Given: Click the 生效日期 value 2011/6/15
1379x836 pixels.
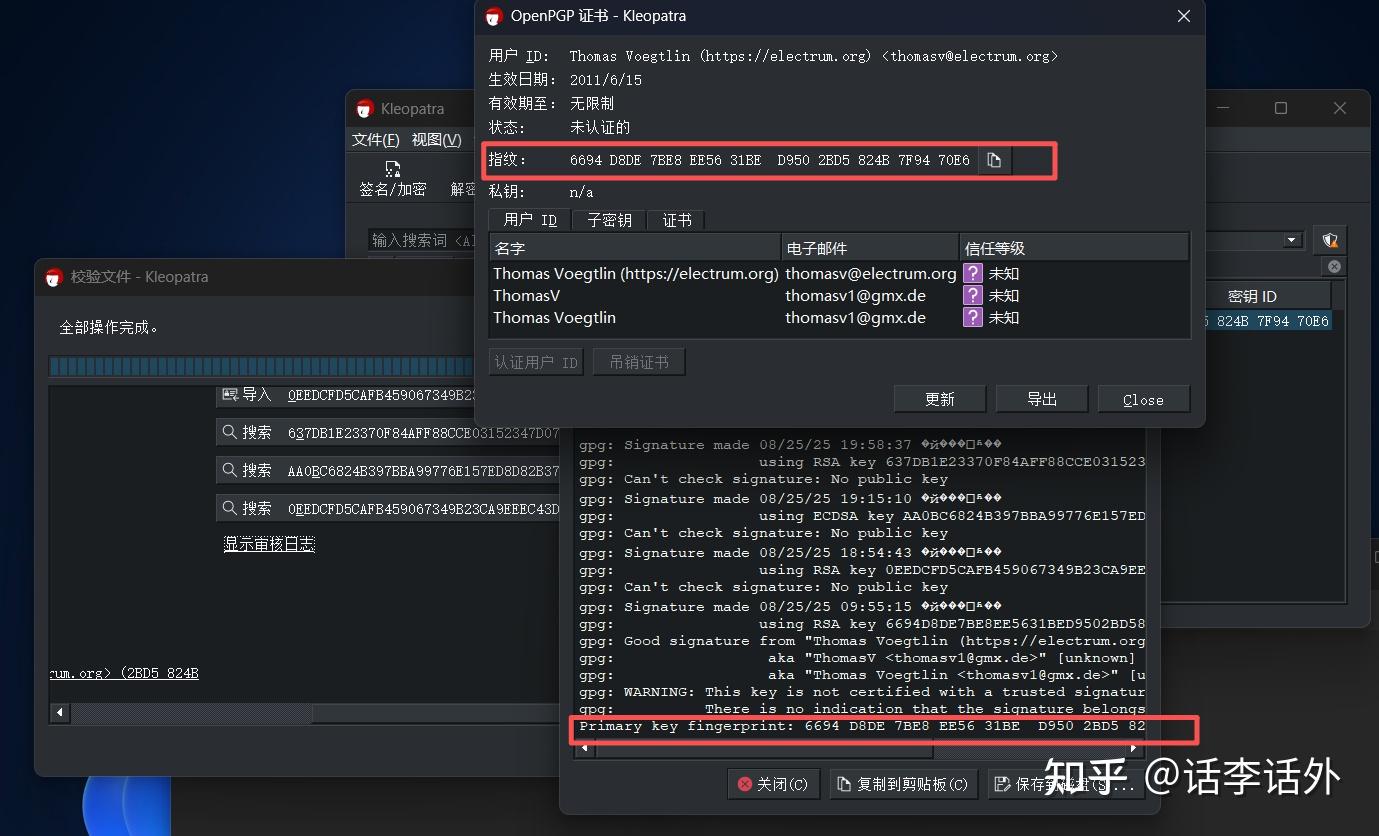Looking at the screenshot, I should (x=606, y=80).
